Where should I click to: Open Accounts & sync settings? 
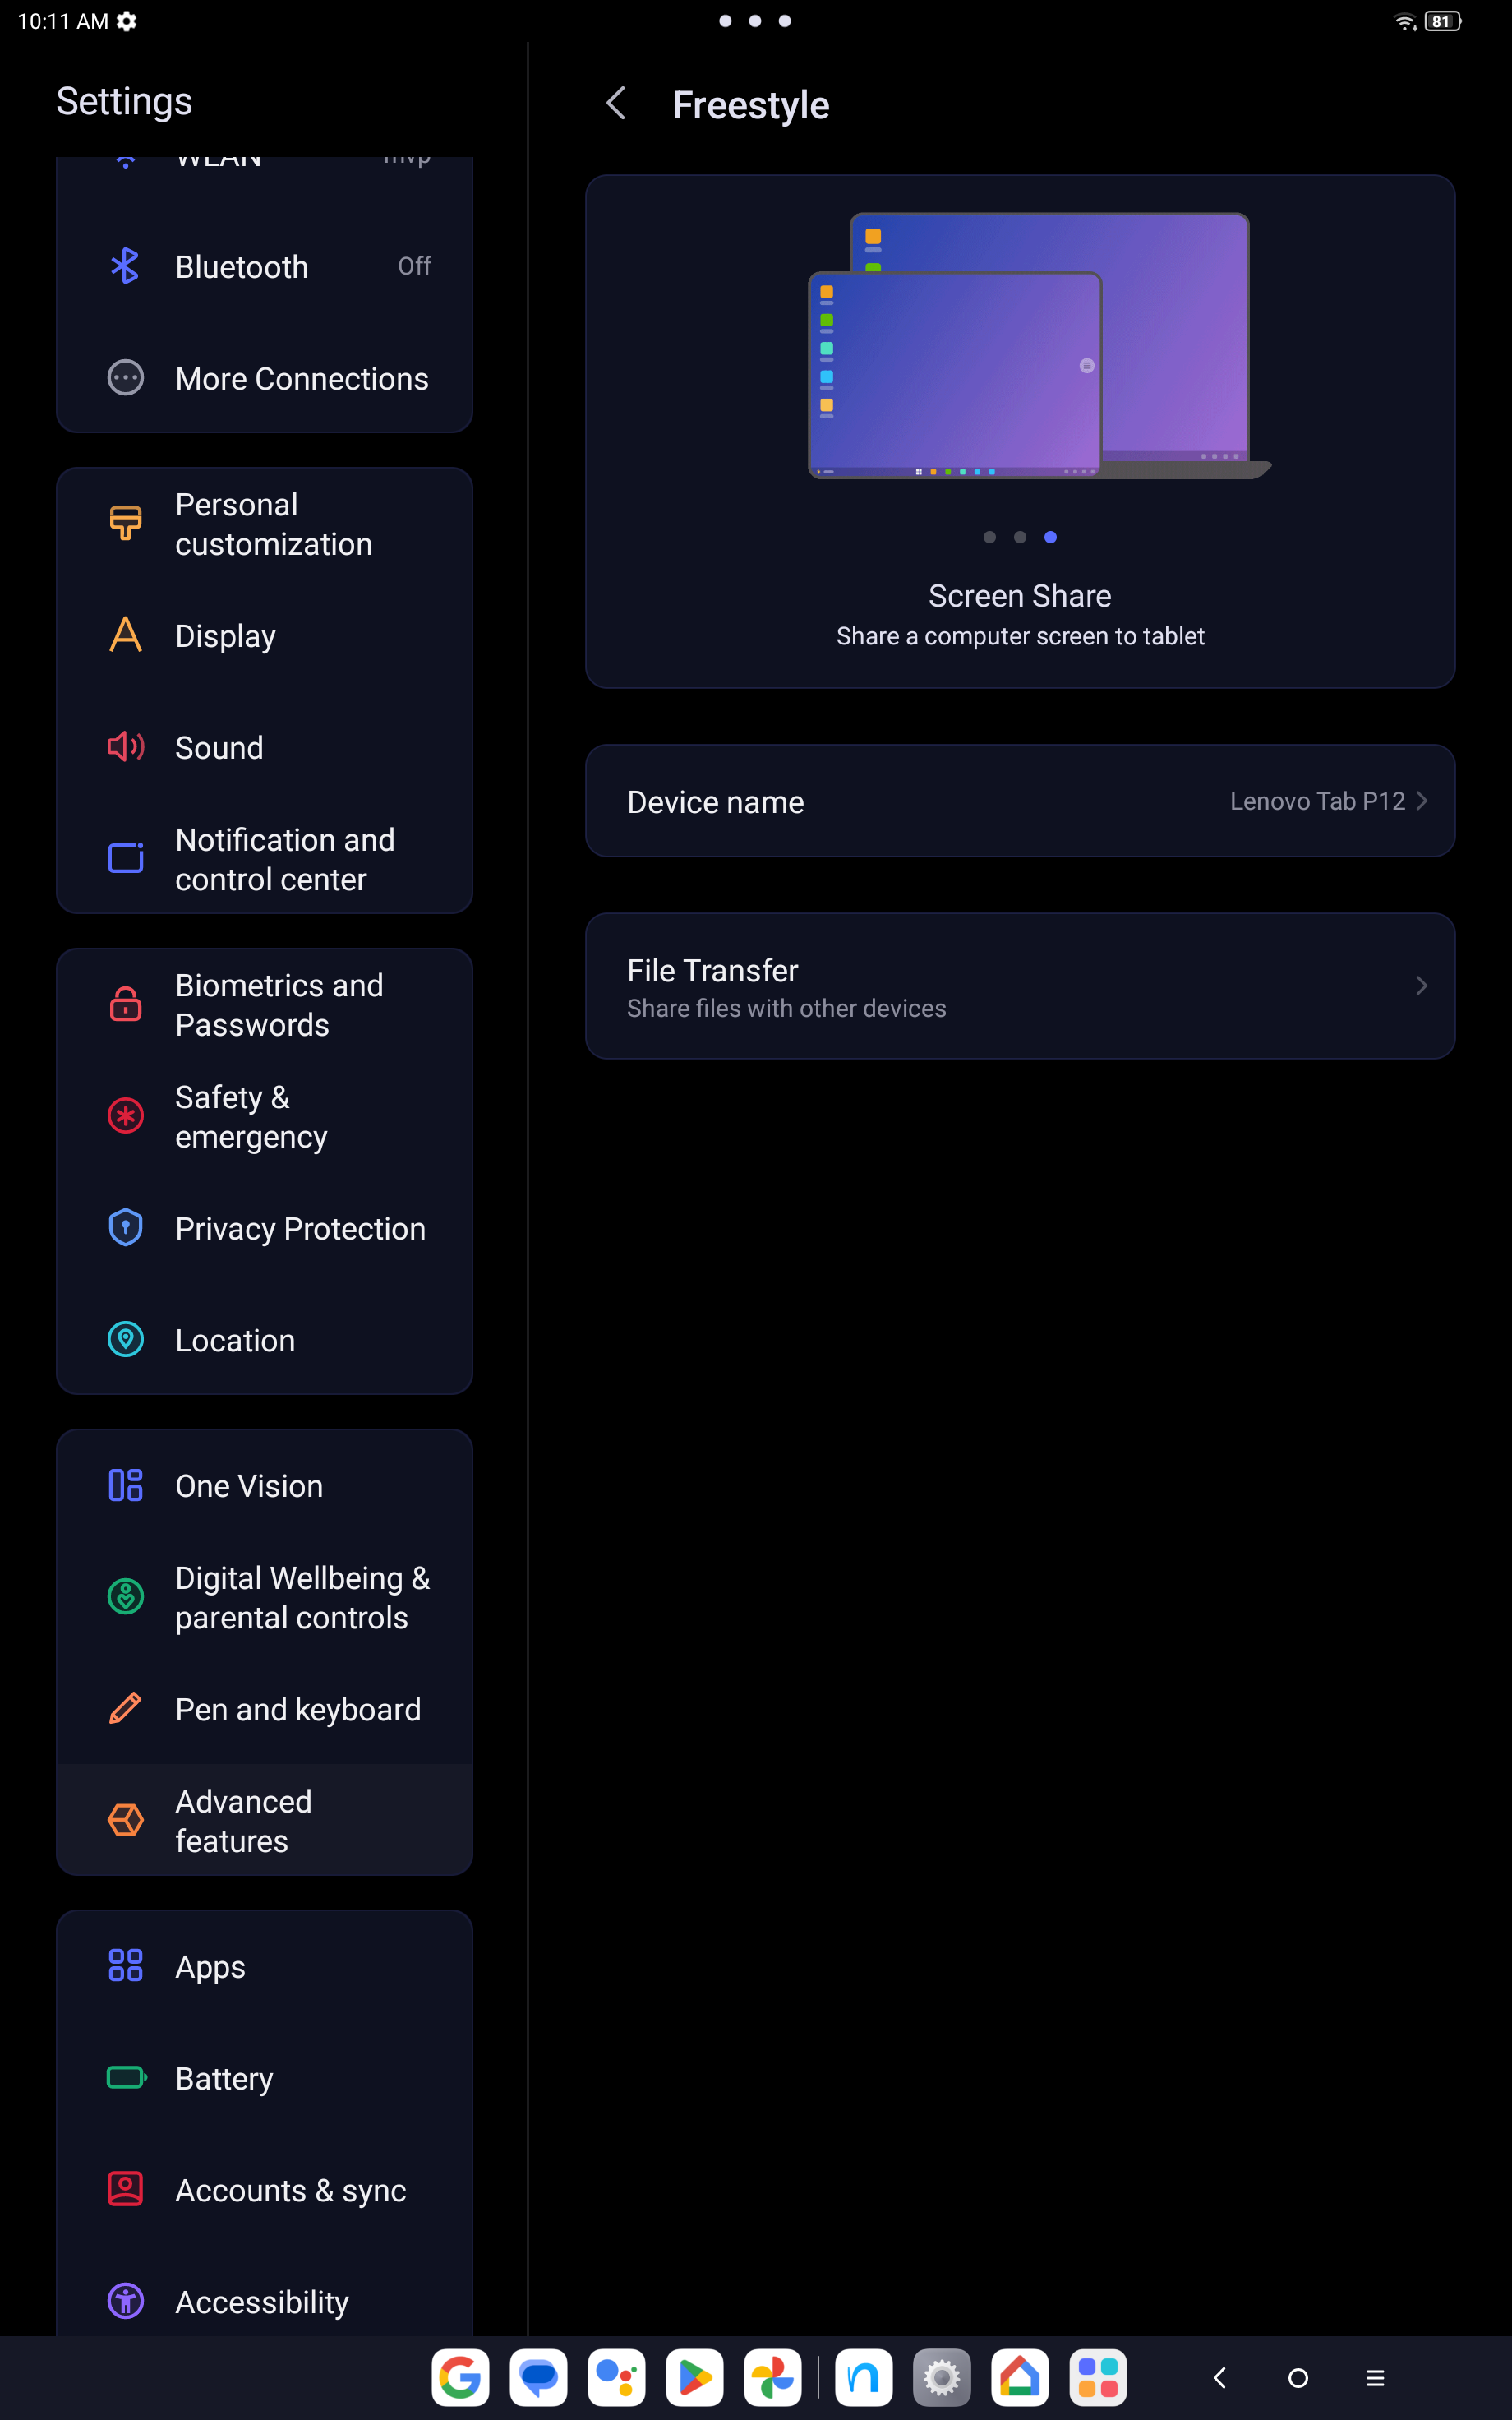click(x=264, y=2190)
